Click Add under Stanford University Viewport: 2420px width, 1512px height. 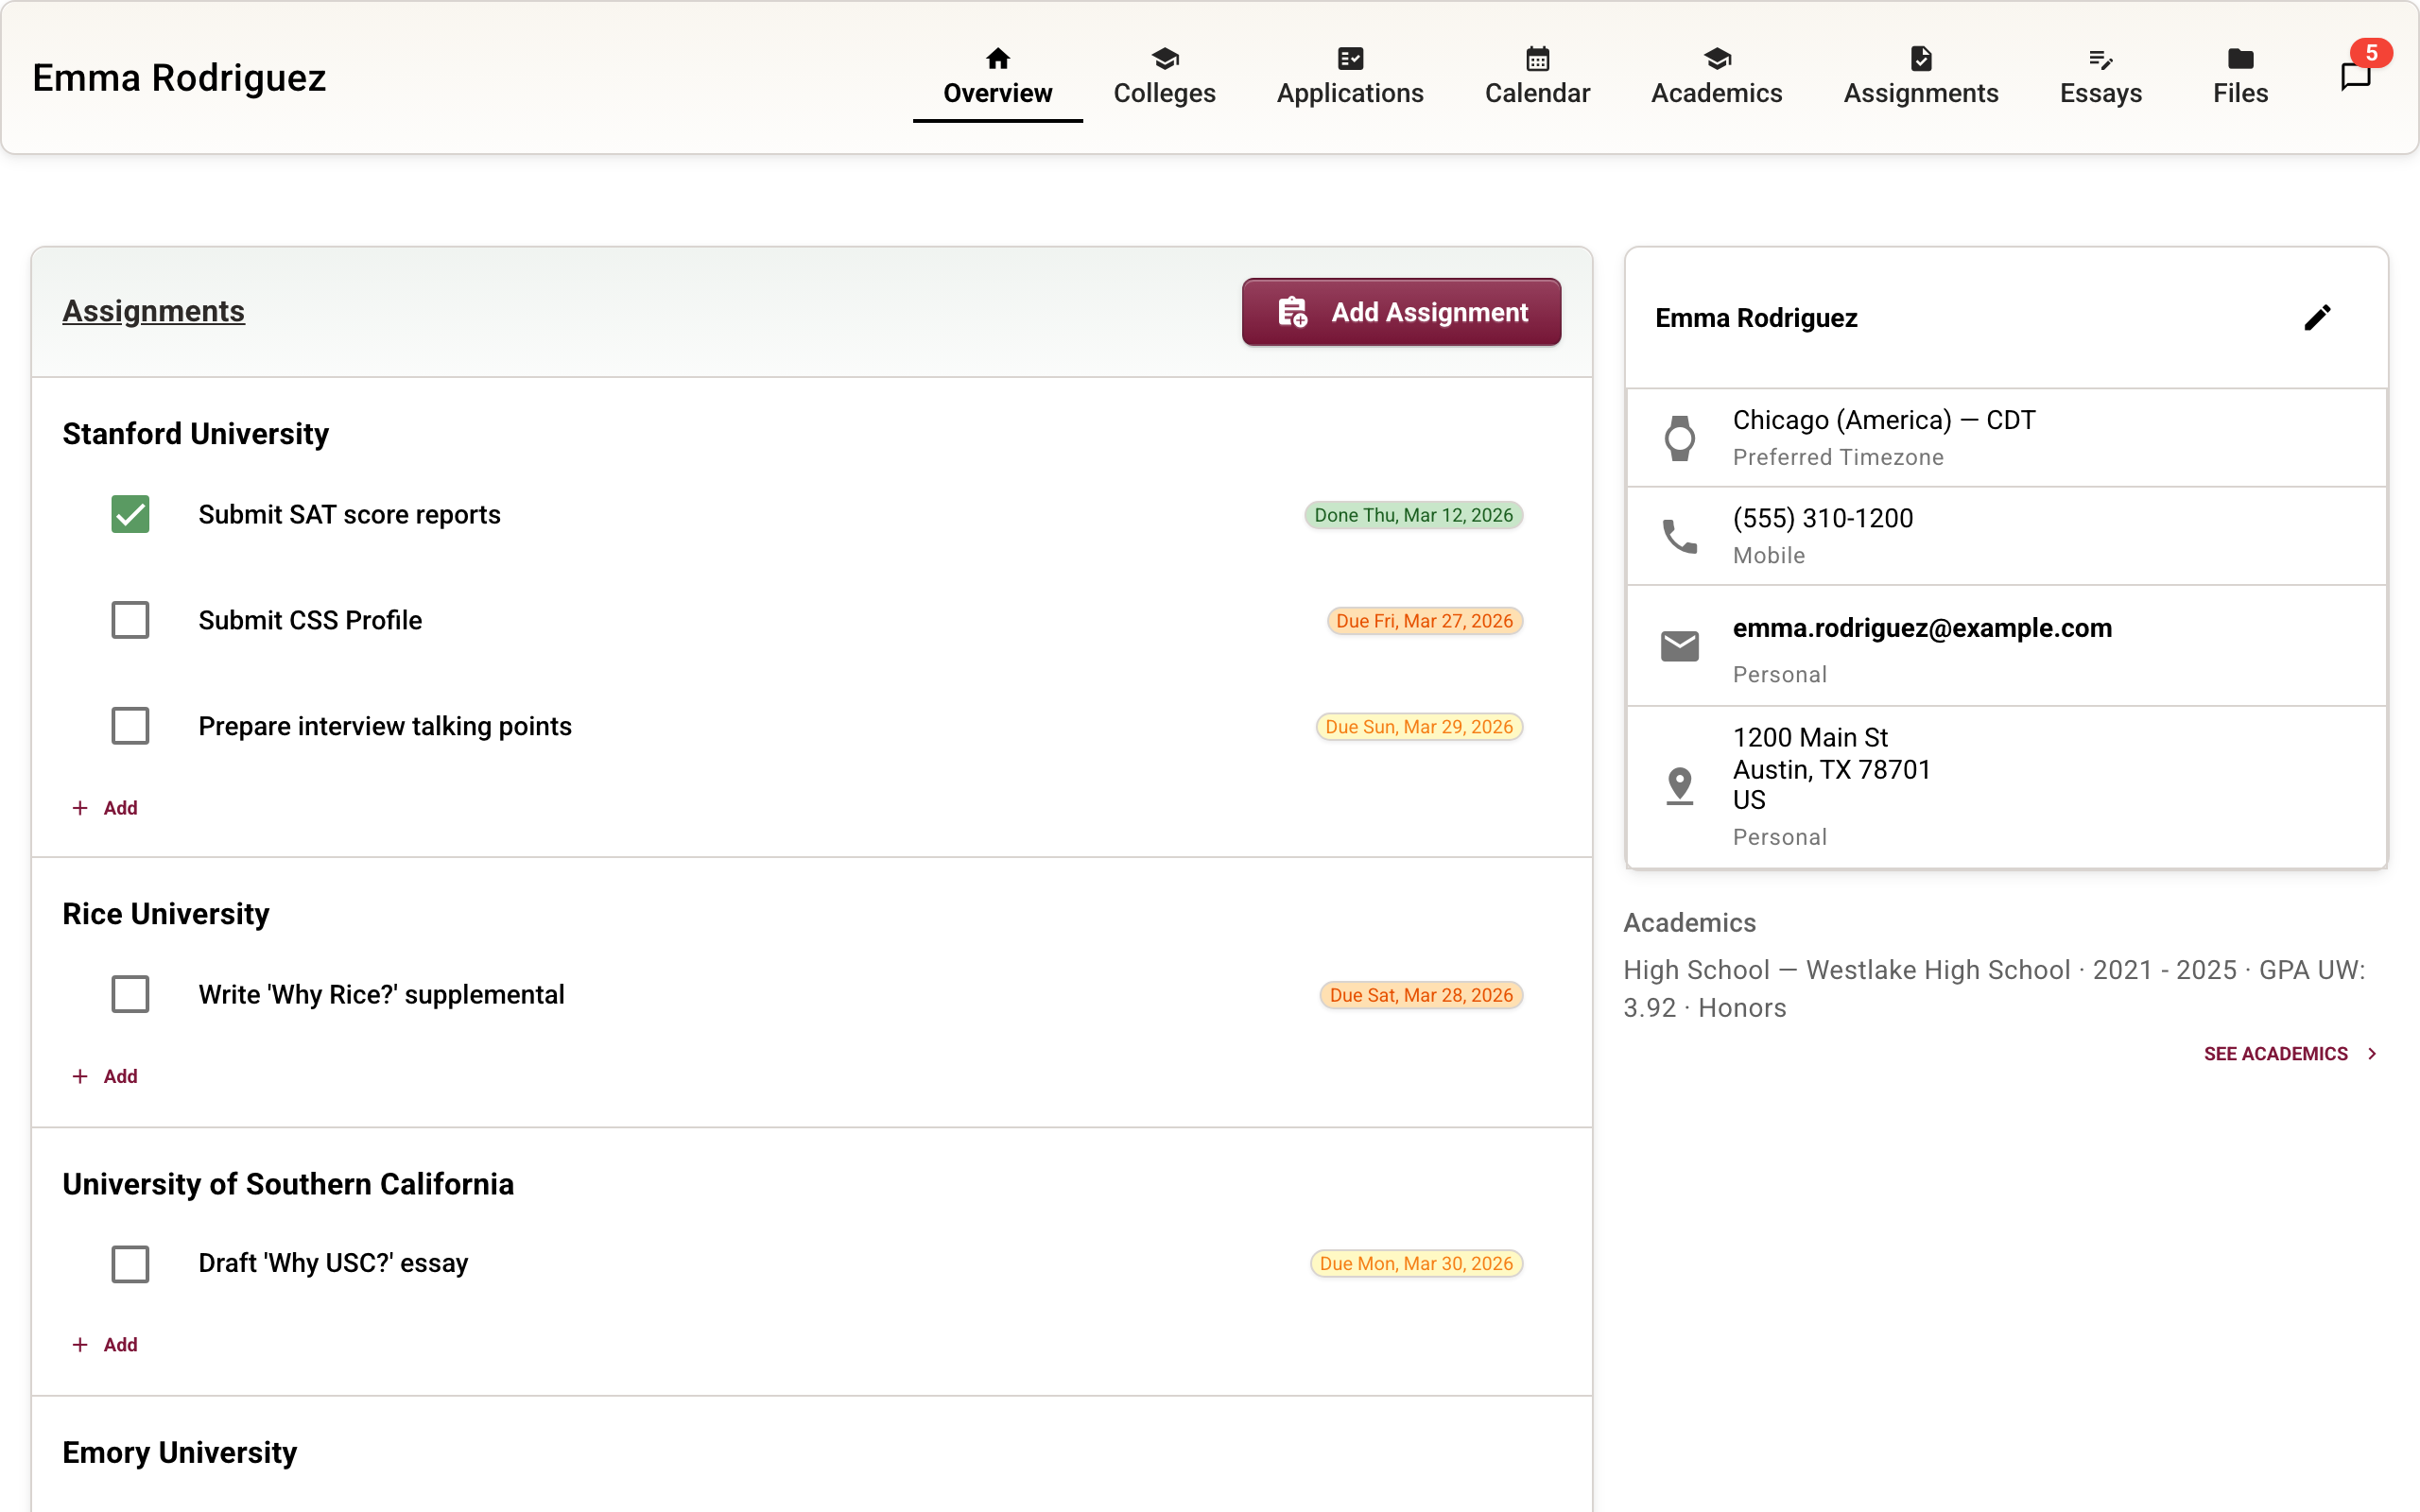(x=106, y=807)
